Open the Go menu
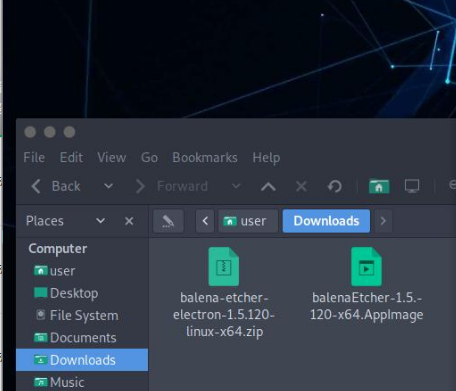 [x=149, y=157]
